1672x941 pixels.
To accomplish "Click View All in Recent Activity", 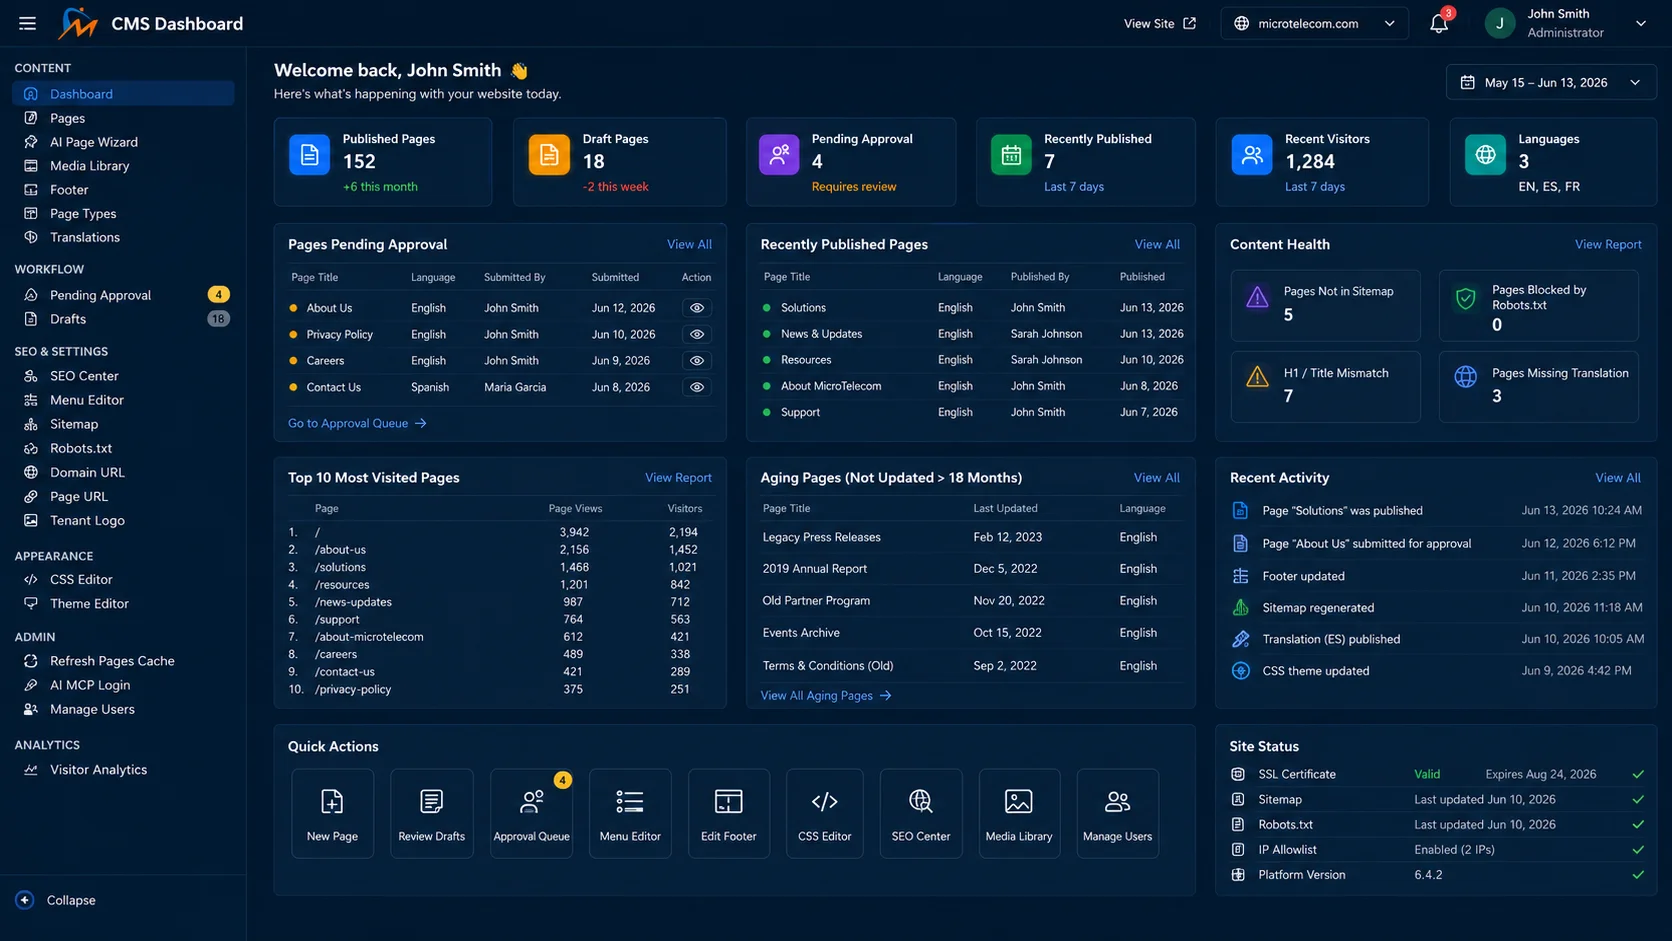I will click(1618, 478).
